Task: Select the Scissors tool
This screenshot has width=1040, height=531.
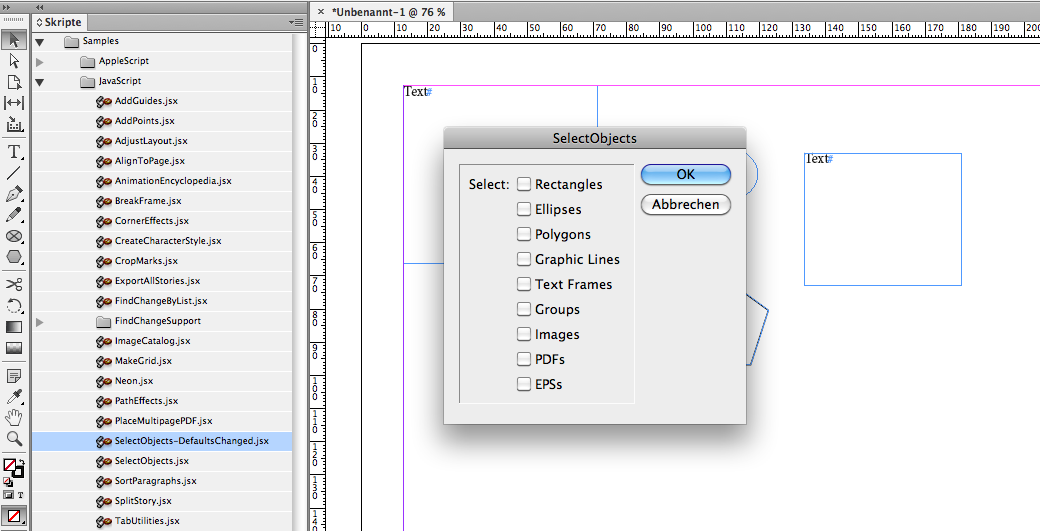Action: pyautogui.click(x=14, y=285)
